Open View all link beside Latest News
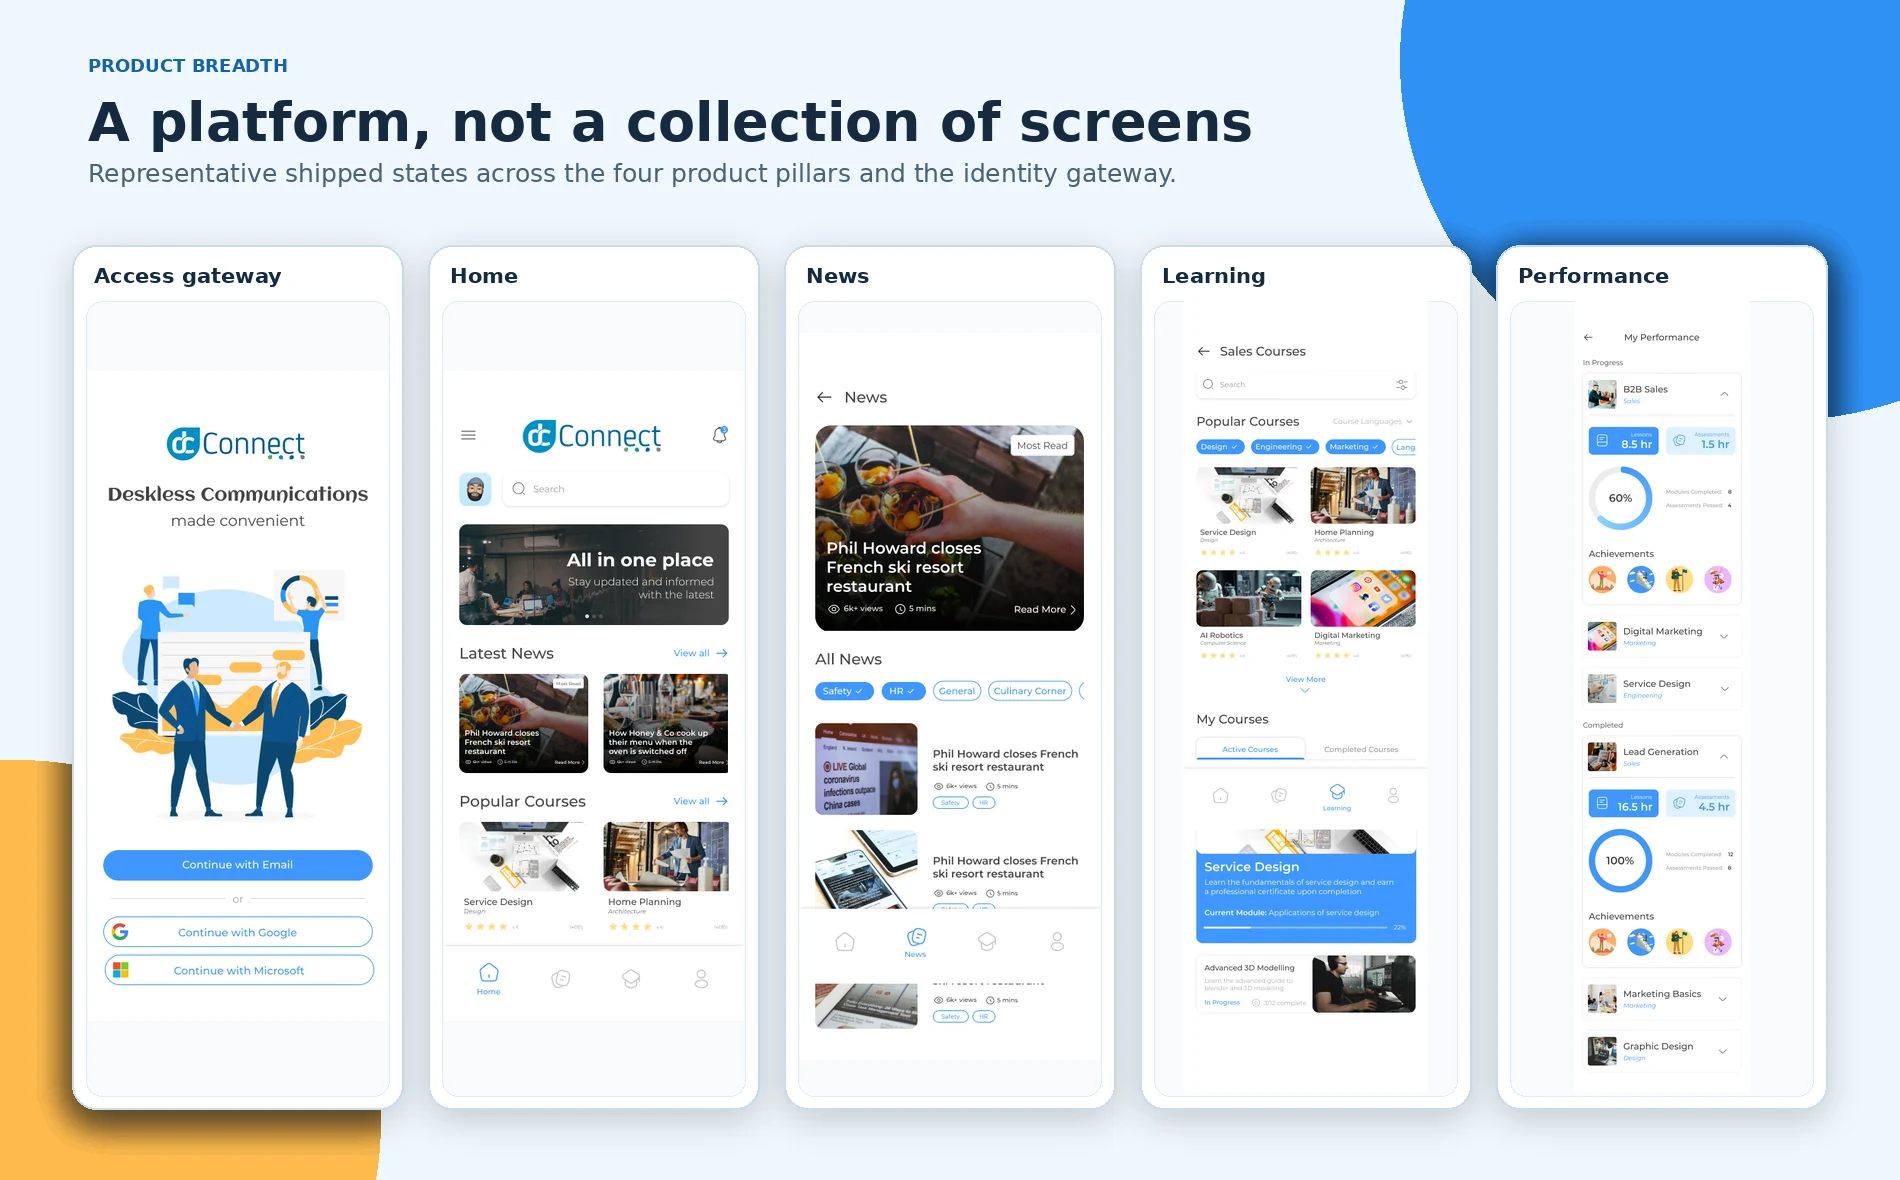The width and height of the screenshot is (1900, 1180). (700, 653)
